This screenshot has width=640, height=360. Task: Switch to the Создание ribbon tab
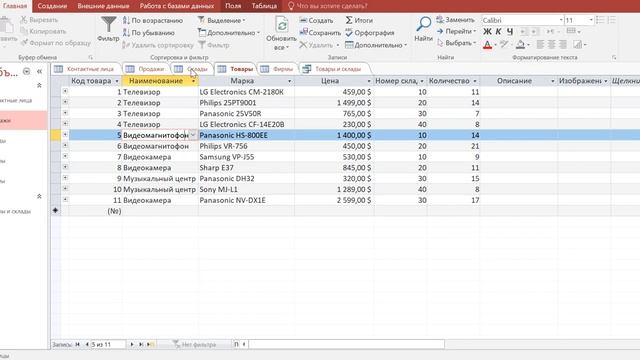tap(52, 6)
